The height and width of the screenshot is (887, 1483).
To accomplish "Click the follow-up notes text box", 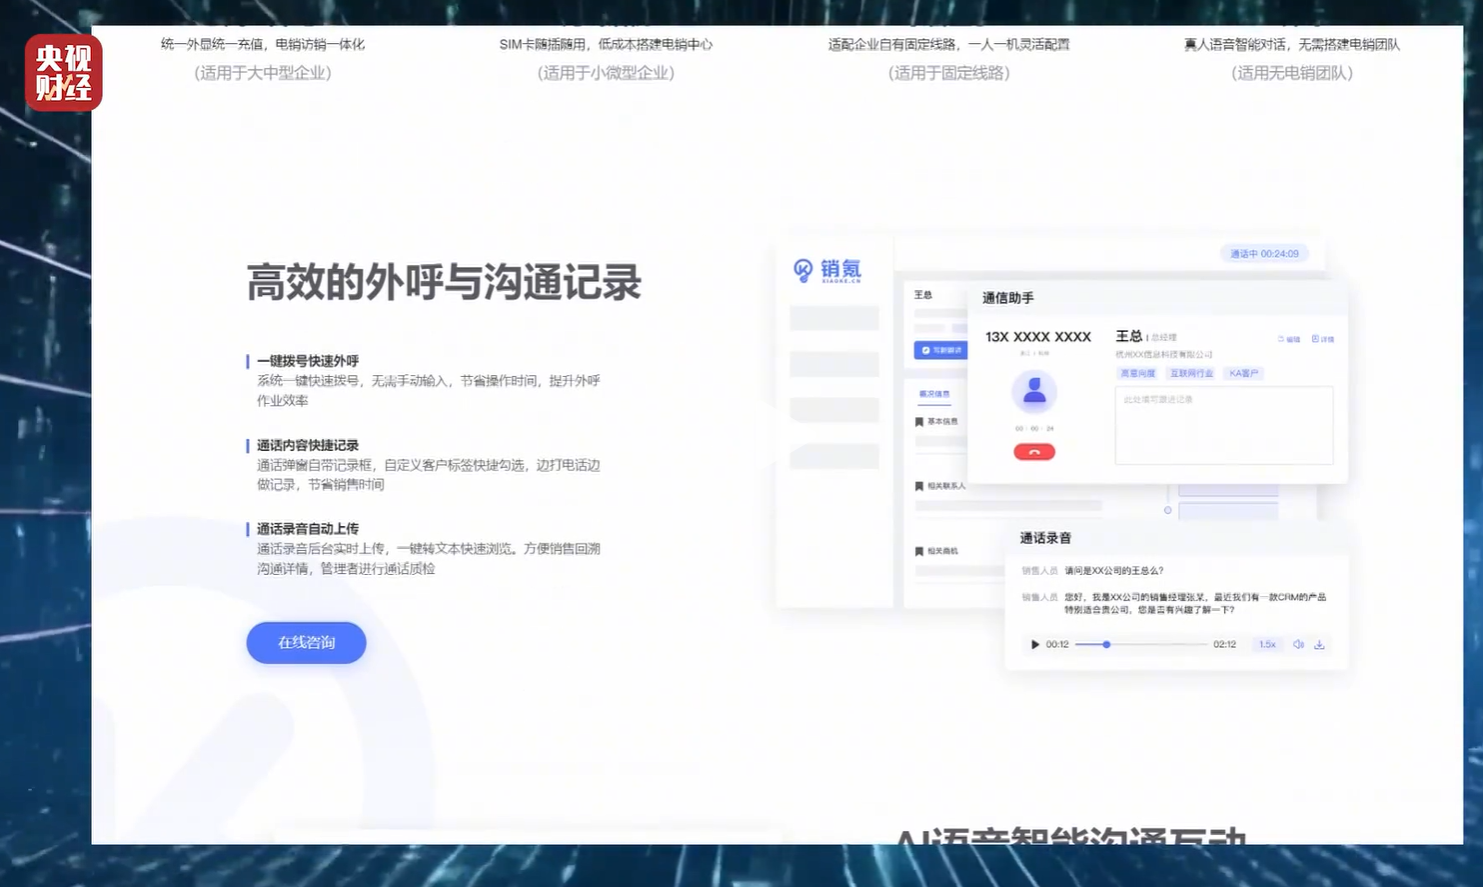I will tap(1223, 426).
